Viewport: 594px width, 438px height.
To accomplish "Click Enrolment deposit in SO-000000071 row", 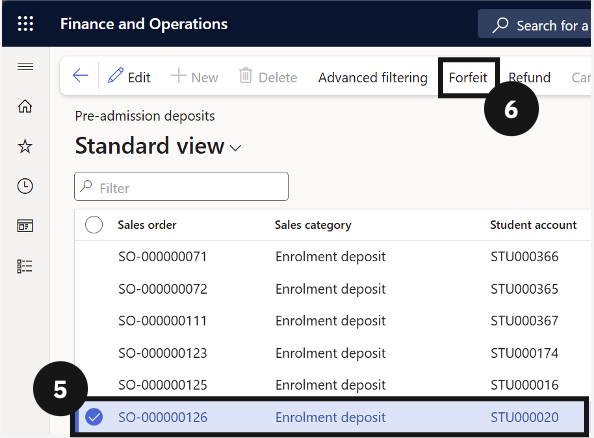I will [x=330, y=257].
